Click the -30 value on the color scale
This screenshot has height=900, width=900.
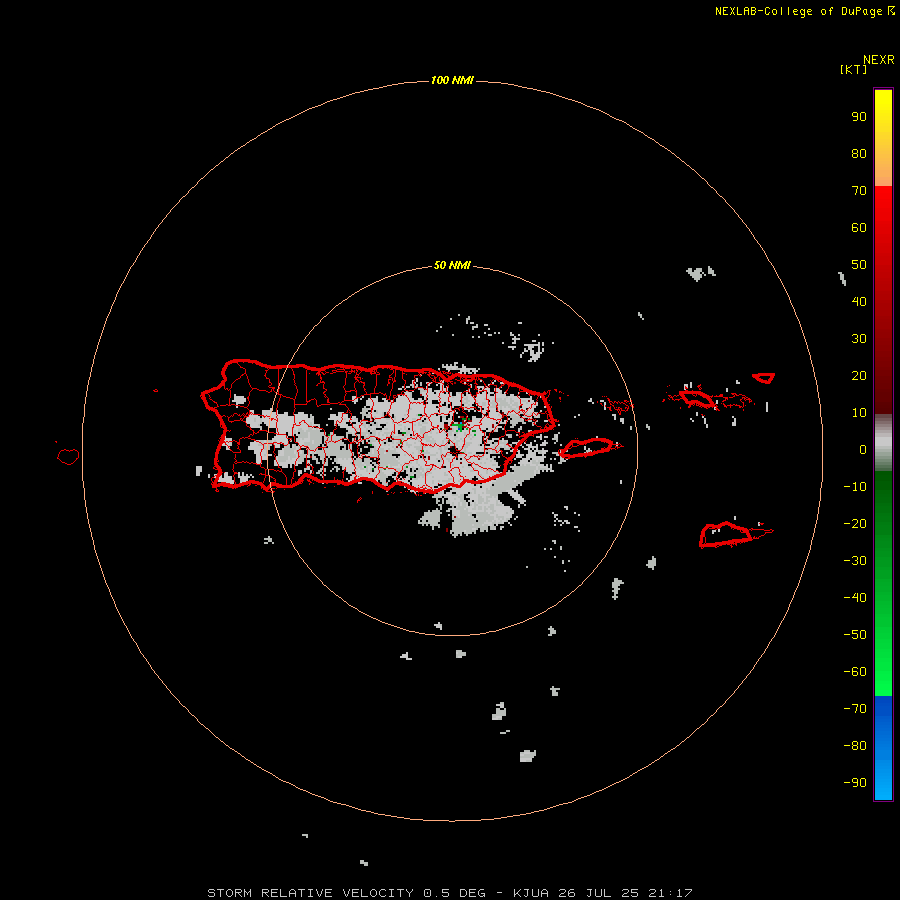(855, 561)
